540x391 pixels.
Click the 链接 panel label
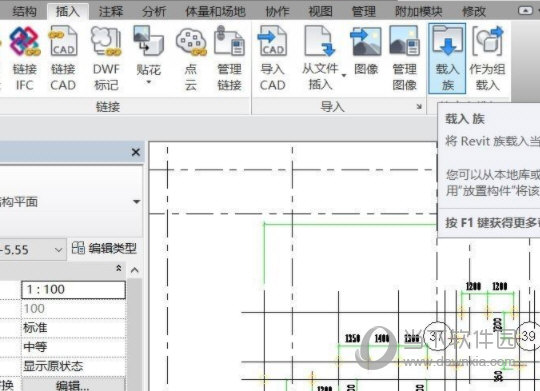[108, 107]
